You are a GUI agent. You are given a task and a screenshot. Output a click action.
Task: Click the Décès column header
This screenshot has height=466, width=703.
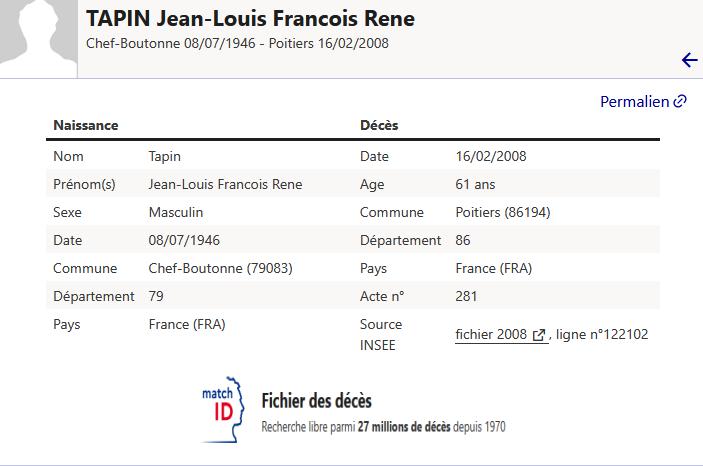379,125
